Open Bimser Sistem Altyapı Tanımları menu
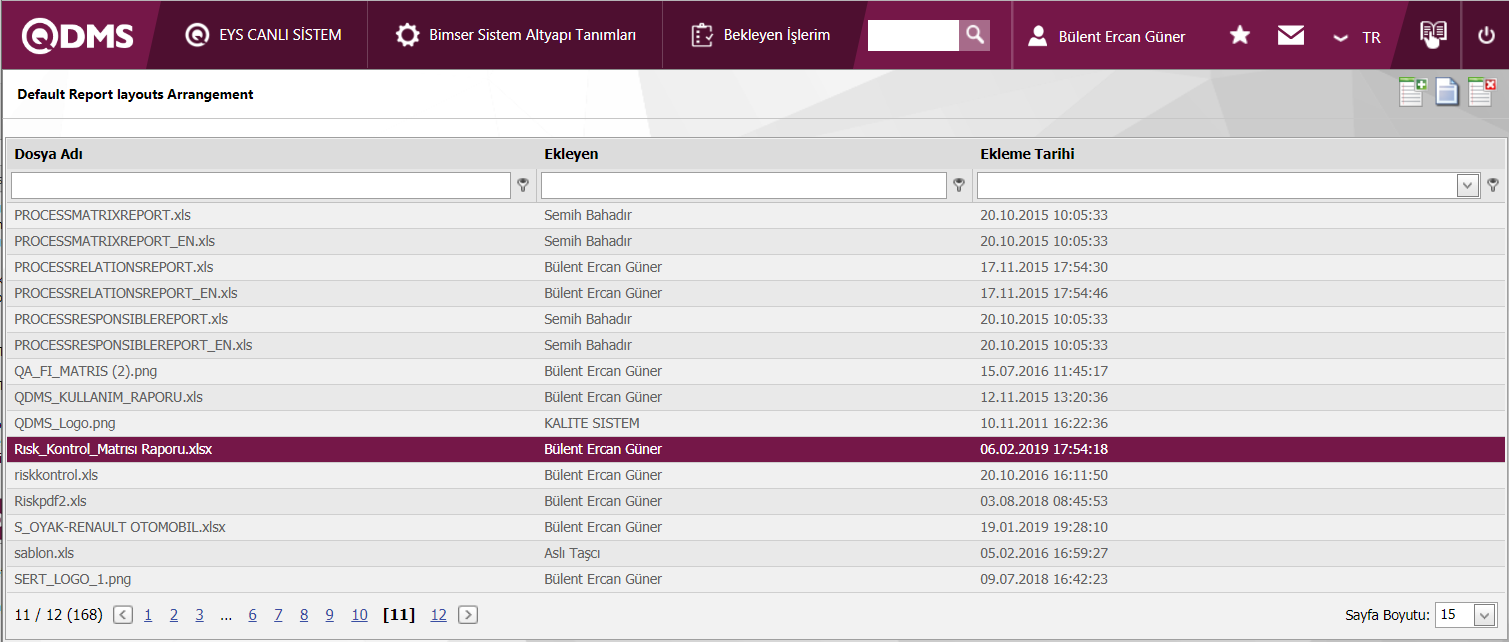Screen dimensions: 1509x642 coord(515,35)
